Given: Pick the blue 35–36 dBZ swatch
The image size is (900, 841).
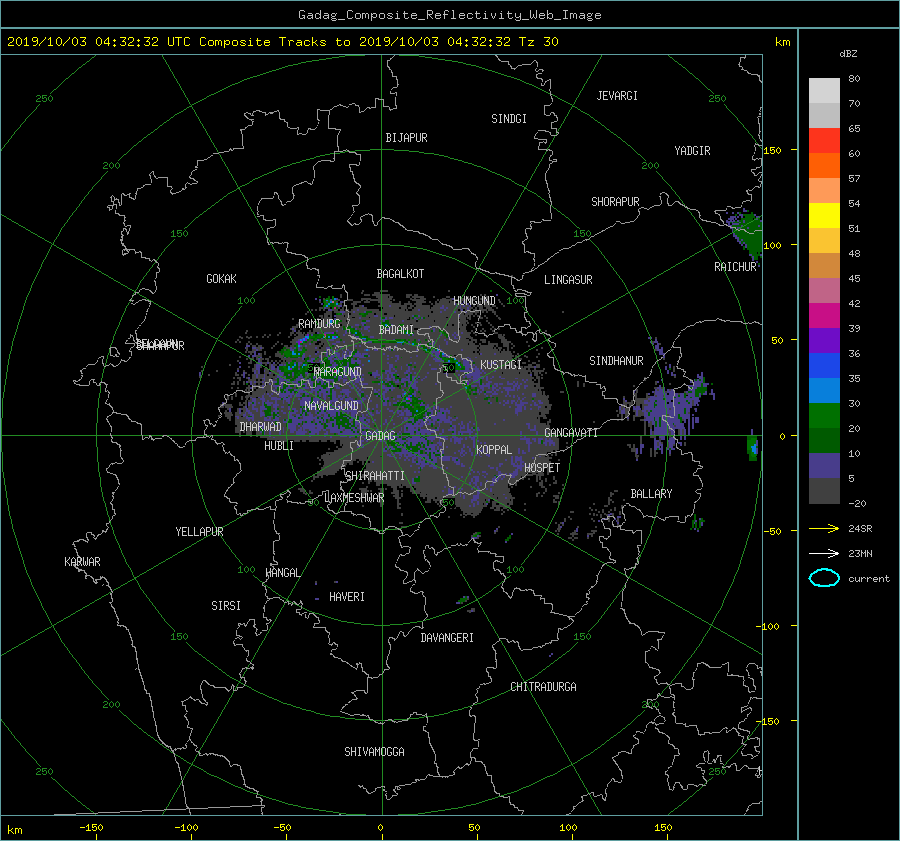Looking at the screenshot, I should click(824, 366).
